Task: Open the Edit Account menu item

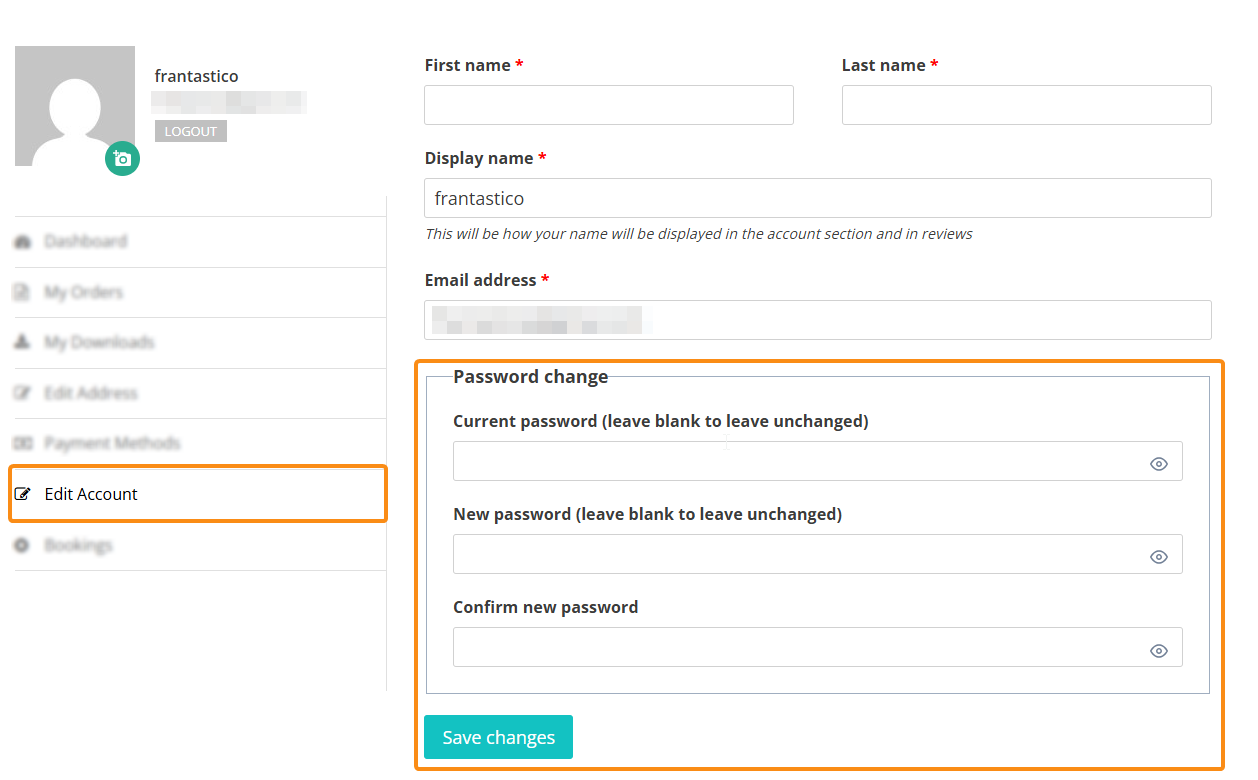Action: coord(92,494)
